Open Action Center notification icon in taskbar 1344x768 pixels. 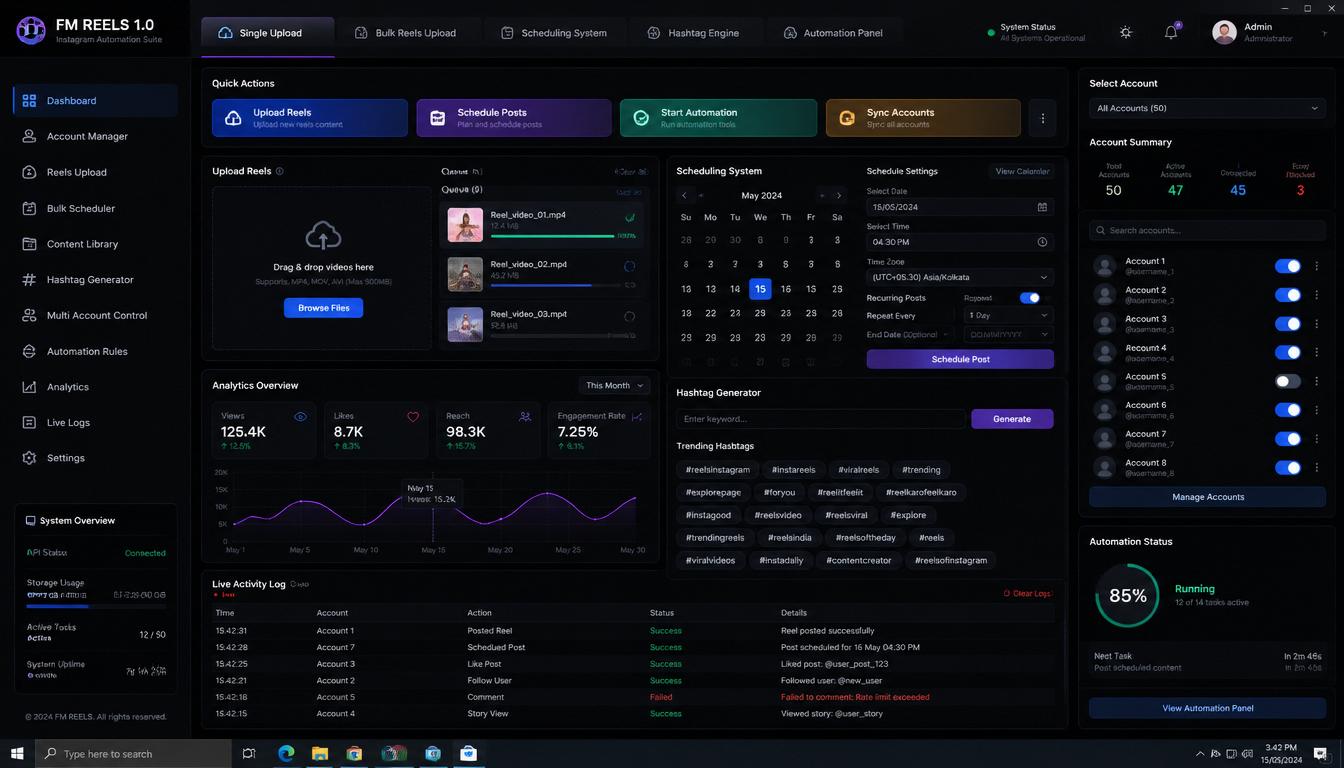pos(1321,753)
